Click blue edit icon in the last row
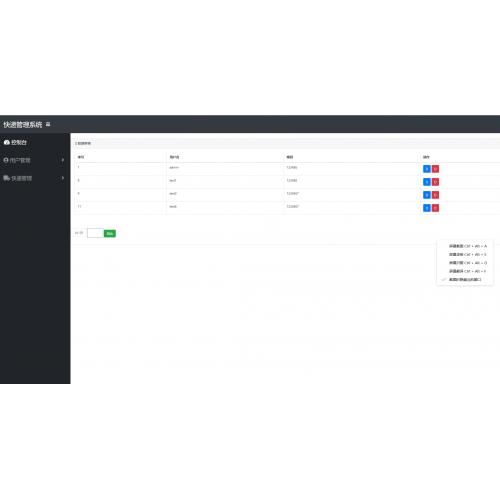The width and height of the screenshot is (500, 500). pos(427,208)
